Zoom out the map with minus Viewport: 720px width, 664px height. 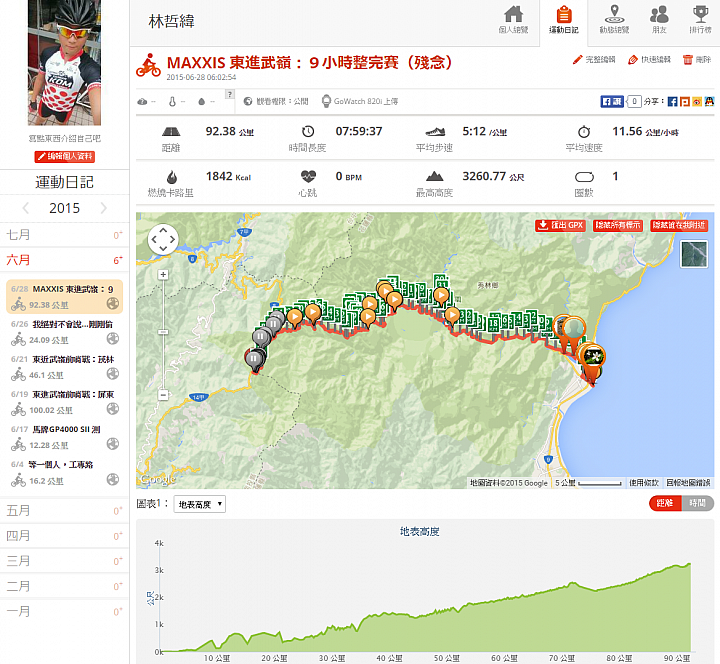(163, 394)
